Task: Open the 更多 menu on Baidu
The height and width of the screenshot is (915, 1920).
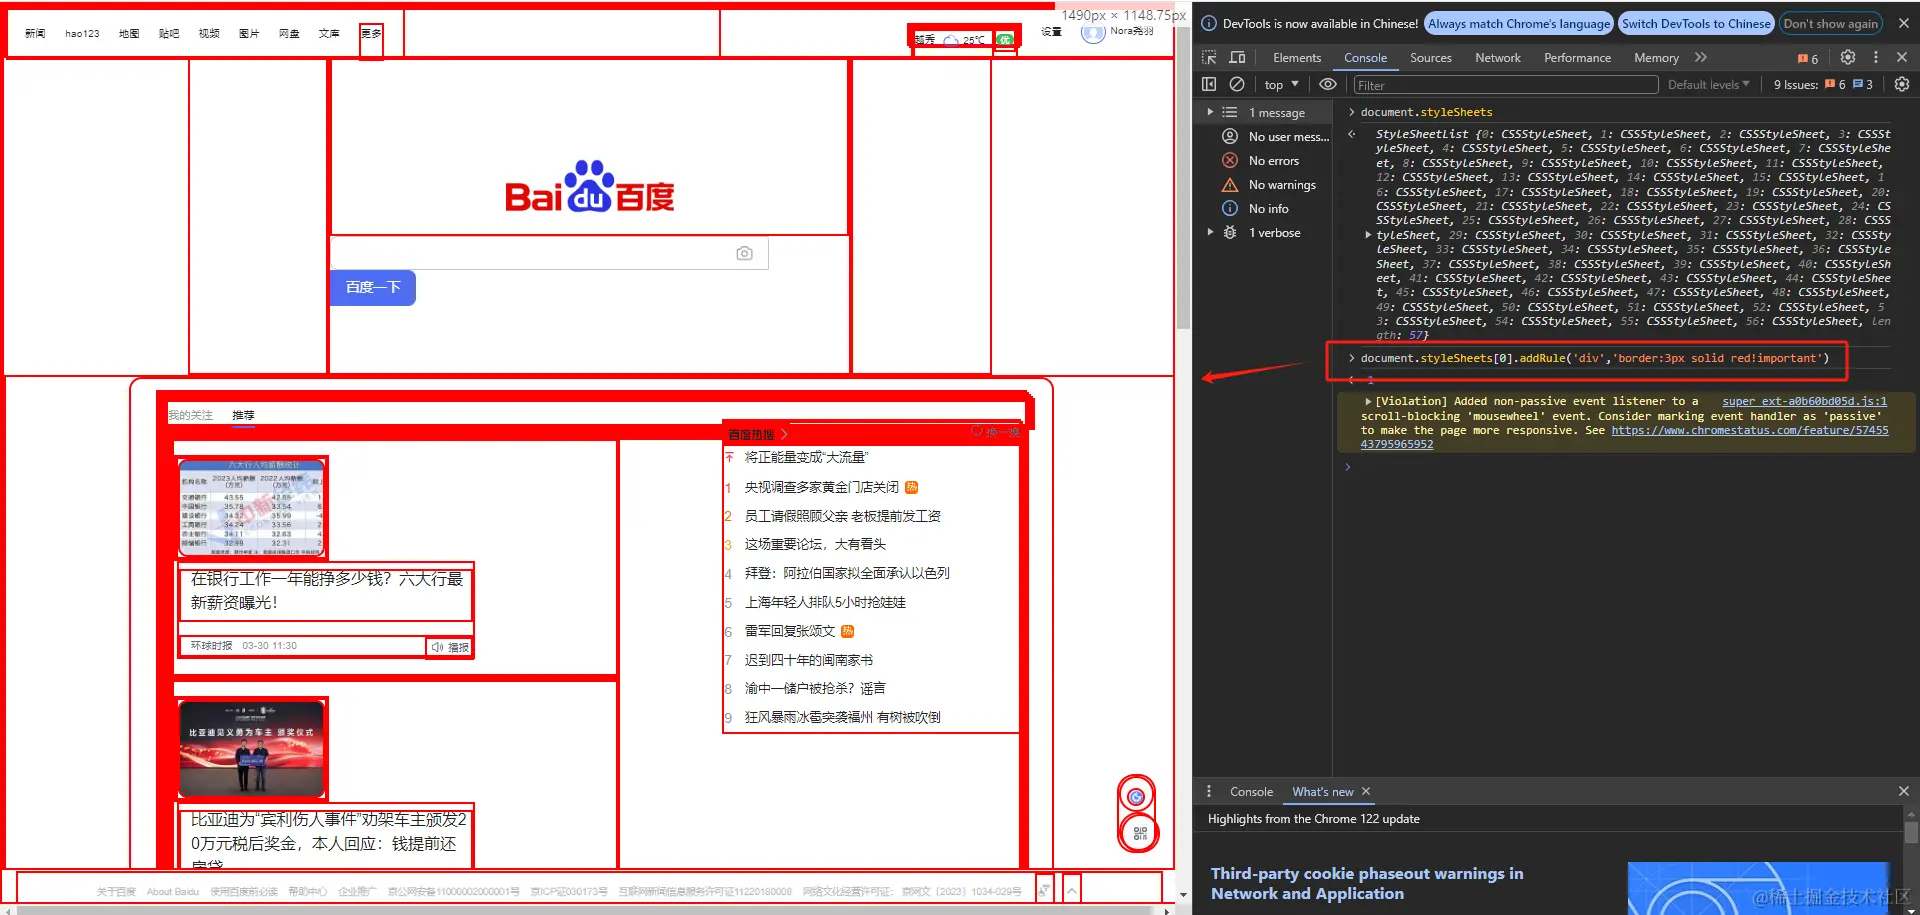Action: (x=371, y=34)
